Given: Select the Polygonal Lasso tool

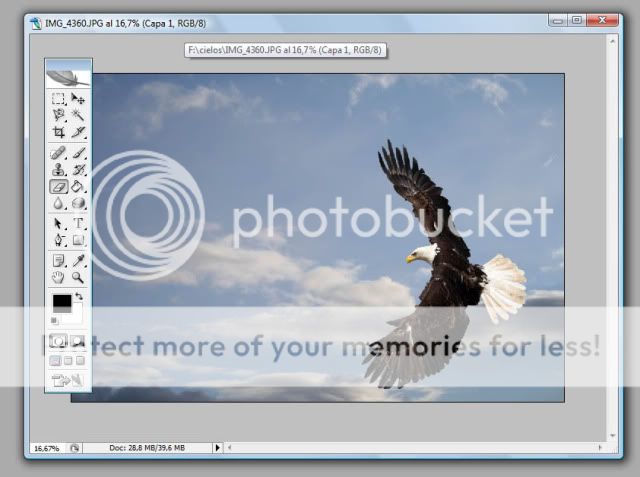Looking at the screenshot, I should 58,115.
